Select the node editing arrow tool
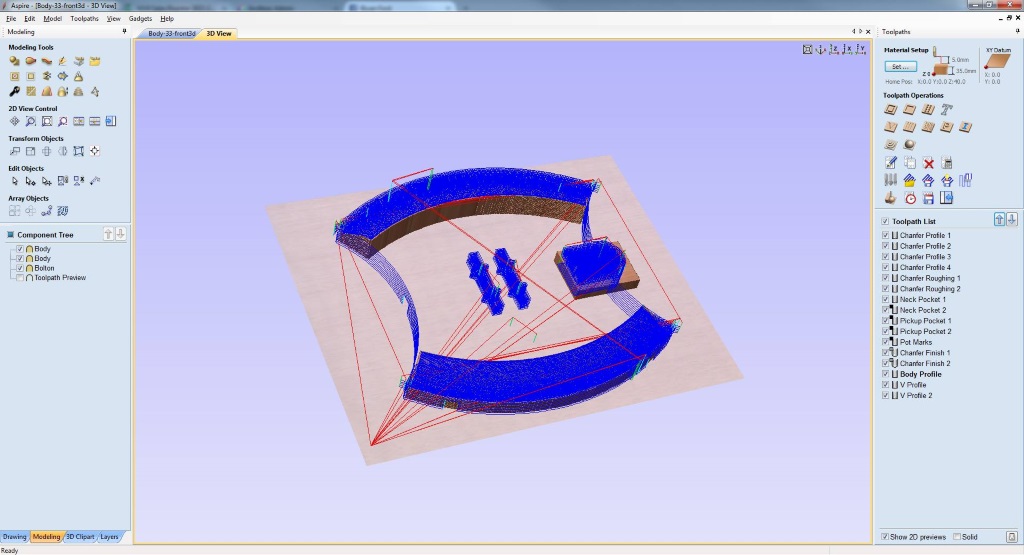 [x=30, y=181]
